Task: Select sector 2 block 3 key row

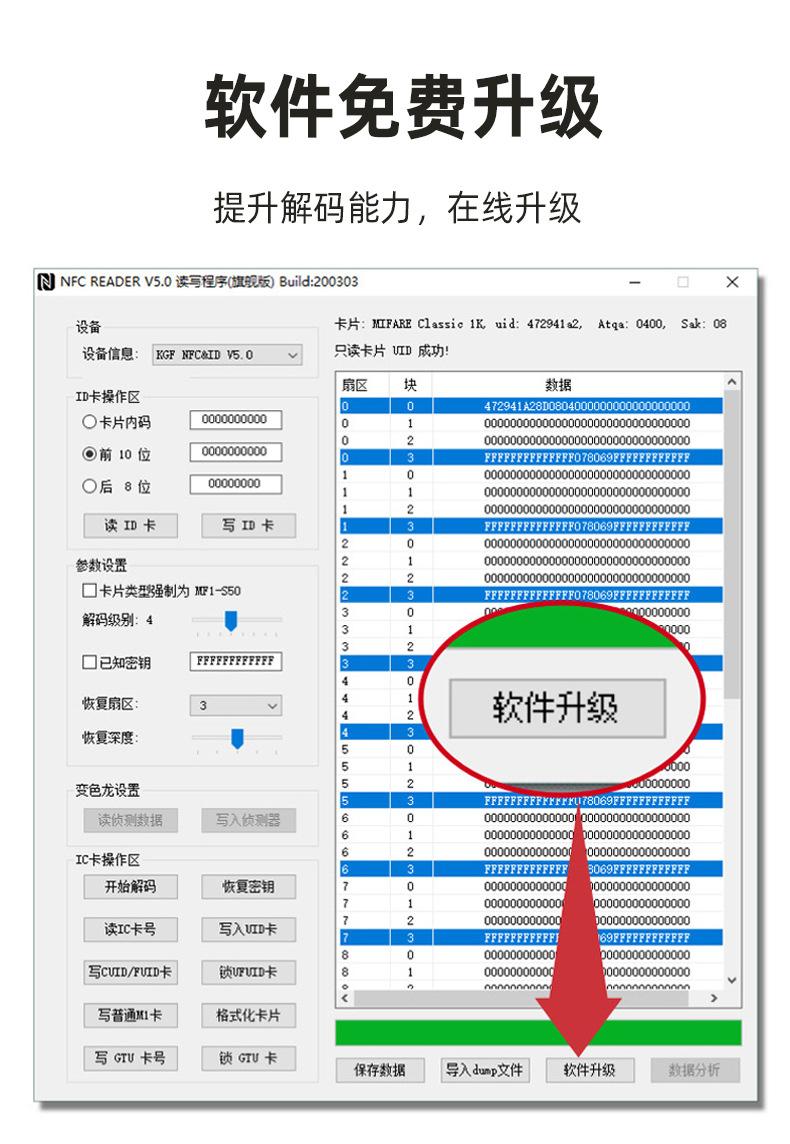Action: point(531,595)
